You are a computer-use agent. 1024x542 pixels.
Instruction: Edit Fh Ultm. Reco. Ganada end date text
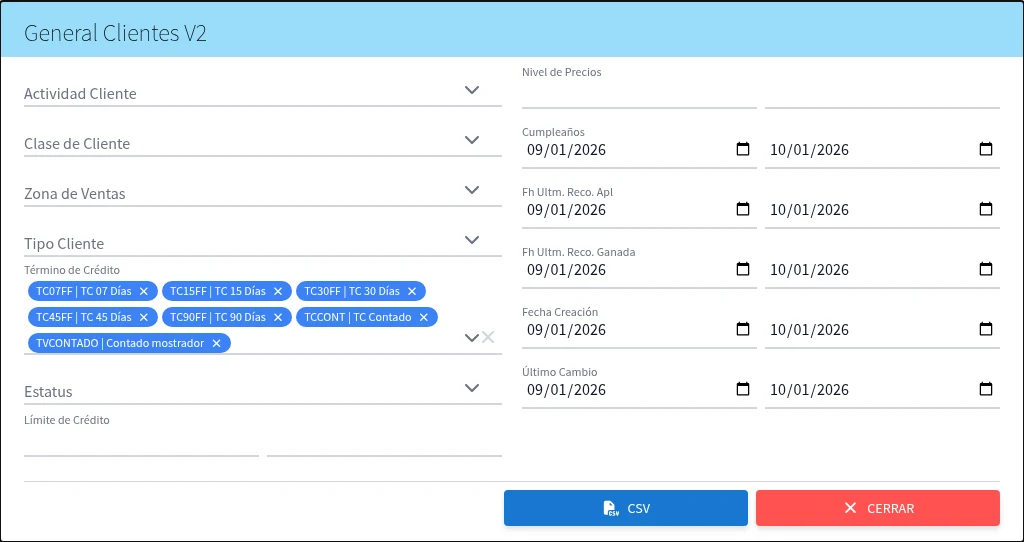tap(809, 270)
